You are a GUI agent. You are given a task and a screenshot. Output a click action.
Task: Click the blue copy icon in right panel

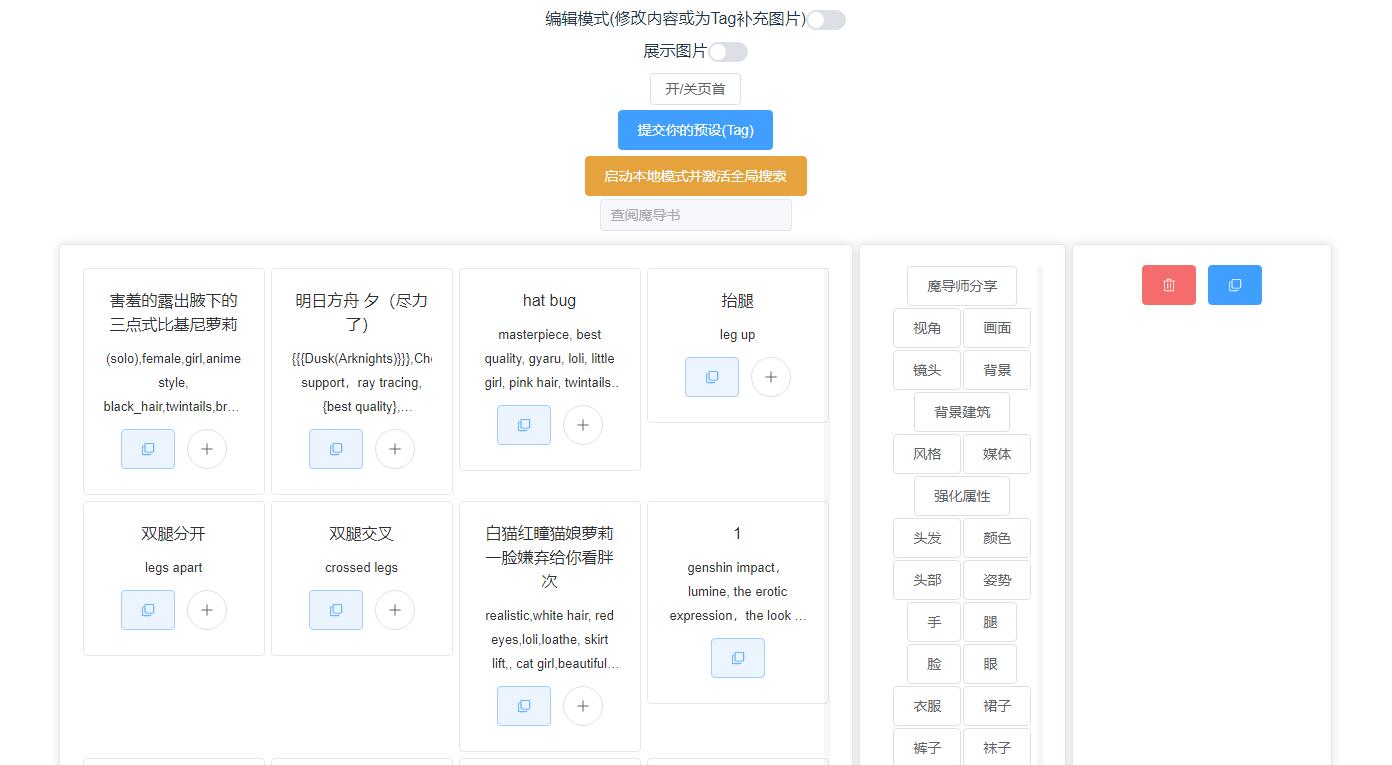[x=1234, y=285]
